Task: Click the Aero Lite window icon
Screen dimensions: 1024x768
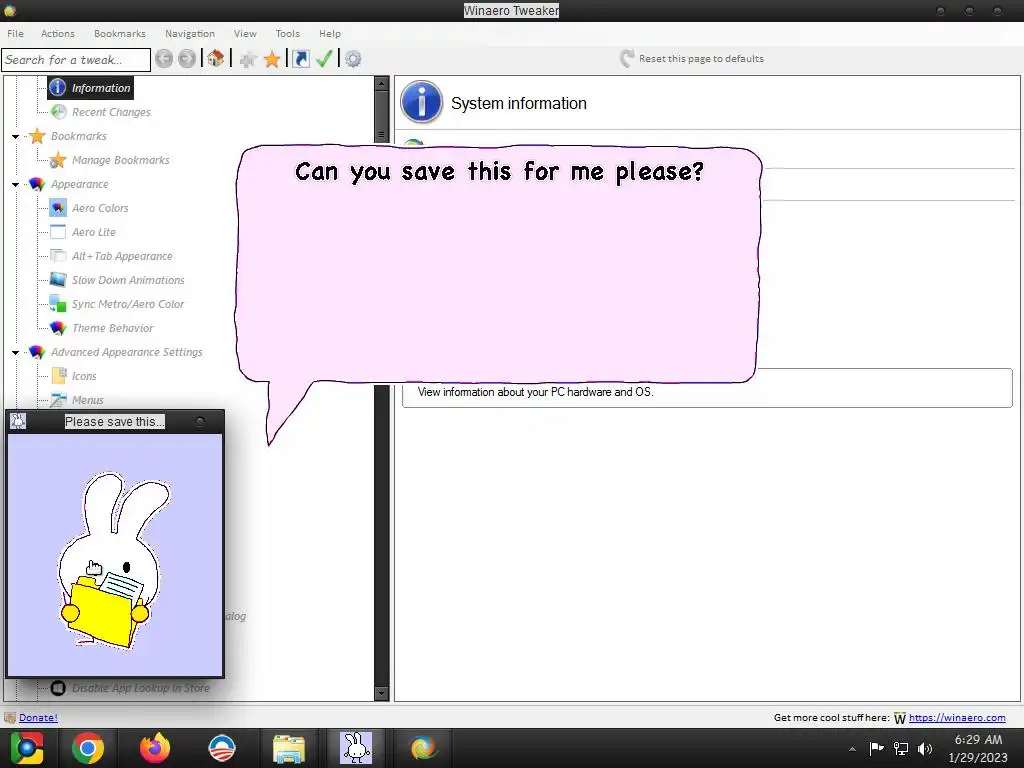Action: click(58, 232)
